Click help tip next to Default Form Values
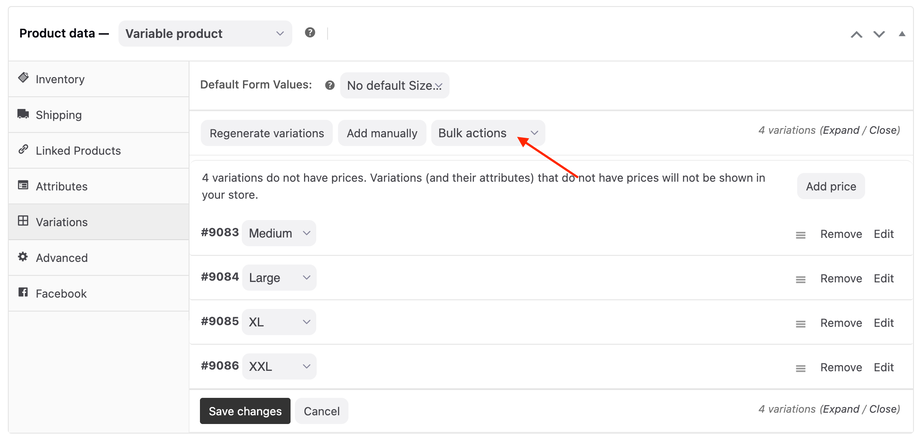The width and height of the screenshot is (920, 441). 330,86
